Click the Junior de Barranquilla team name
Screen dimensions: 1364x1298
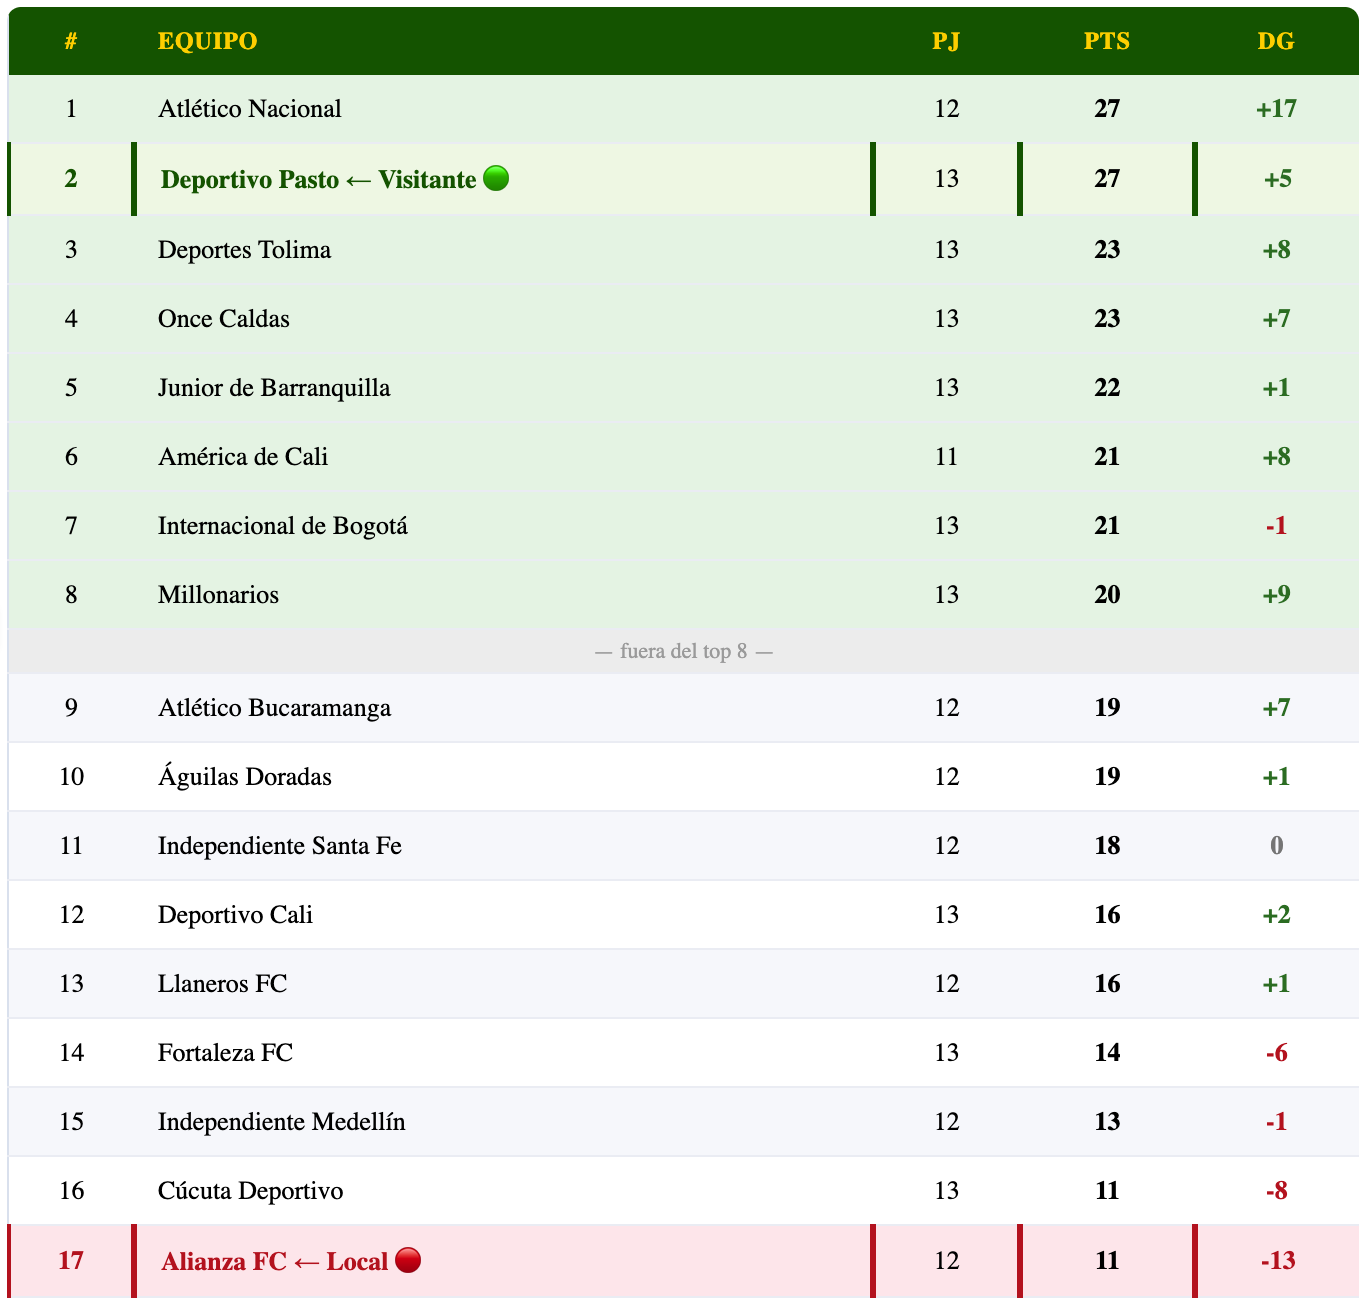coord(274,388)
